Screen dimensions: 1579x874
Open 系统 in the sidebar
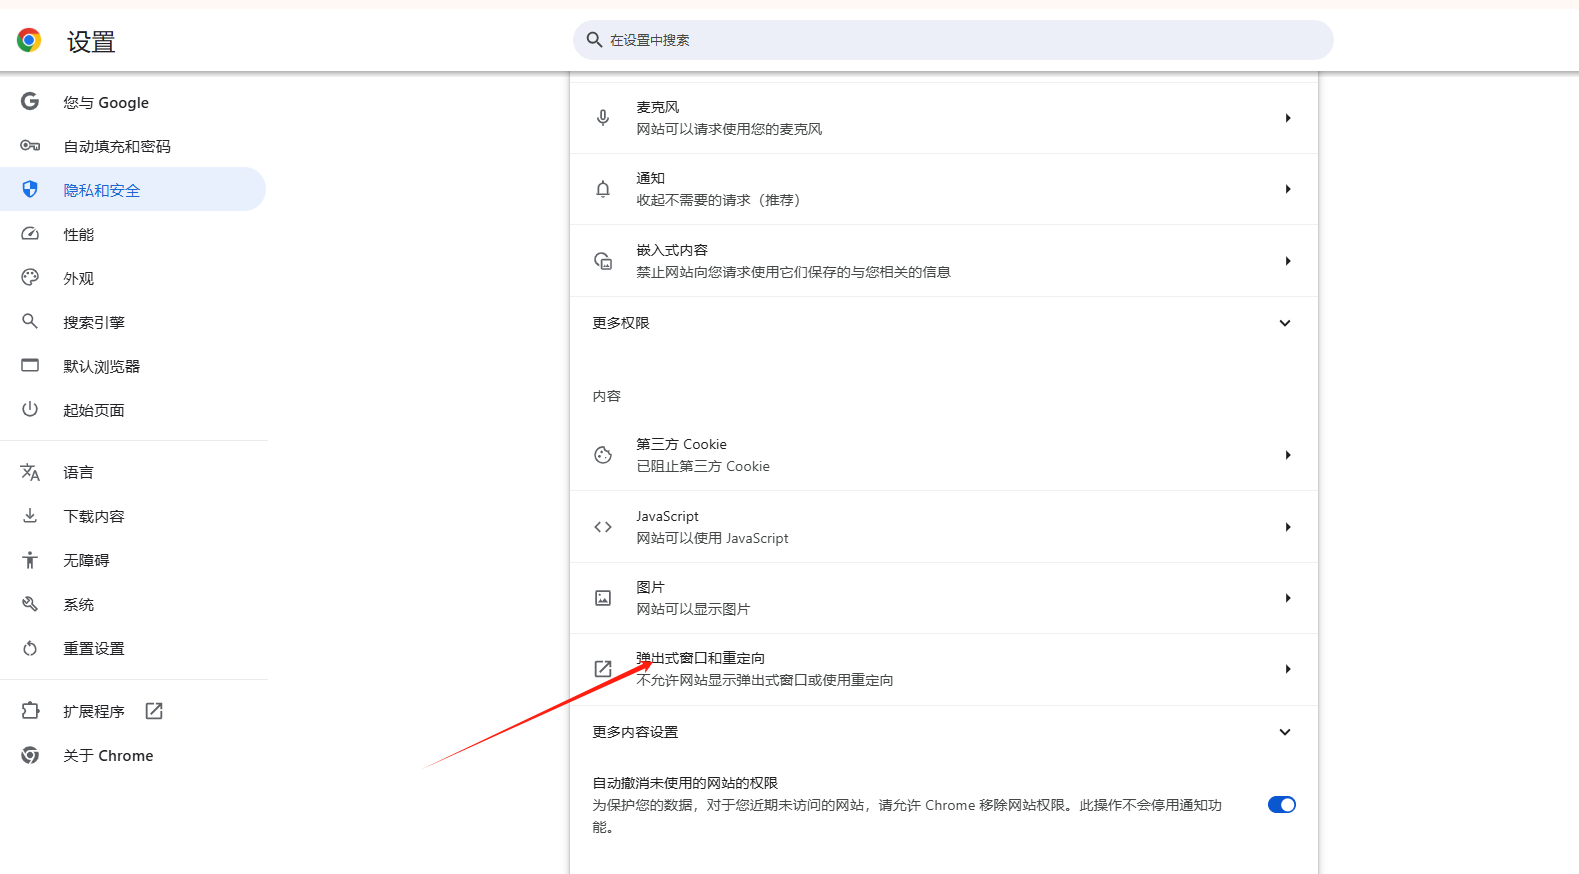[x=133, y=604]
